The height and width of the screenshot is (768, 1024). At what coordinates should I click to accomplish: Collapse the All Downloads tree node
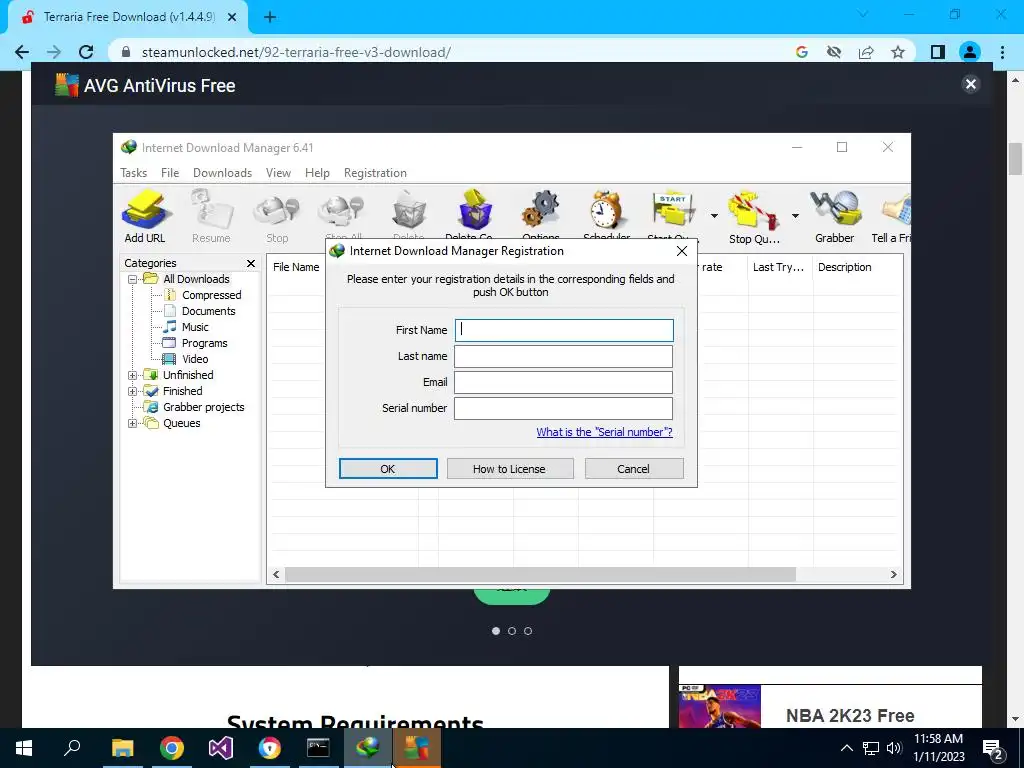(132, 279)
